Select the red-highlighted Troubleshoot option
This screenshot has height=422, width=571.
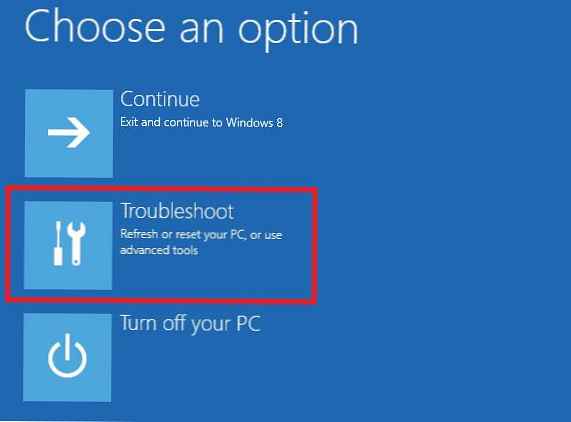[x=161, y=245]
